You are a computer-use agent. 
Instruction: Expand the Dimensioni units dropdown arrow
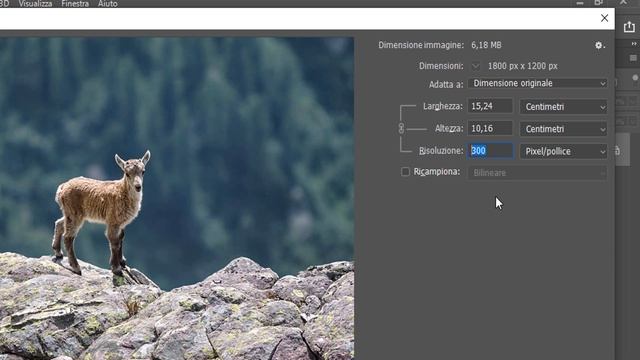click(x=476, y=66)
